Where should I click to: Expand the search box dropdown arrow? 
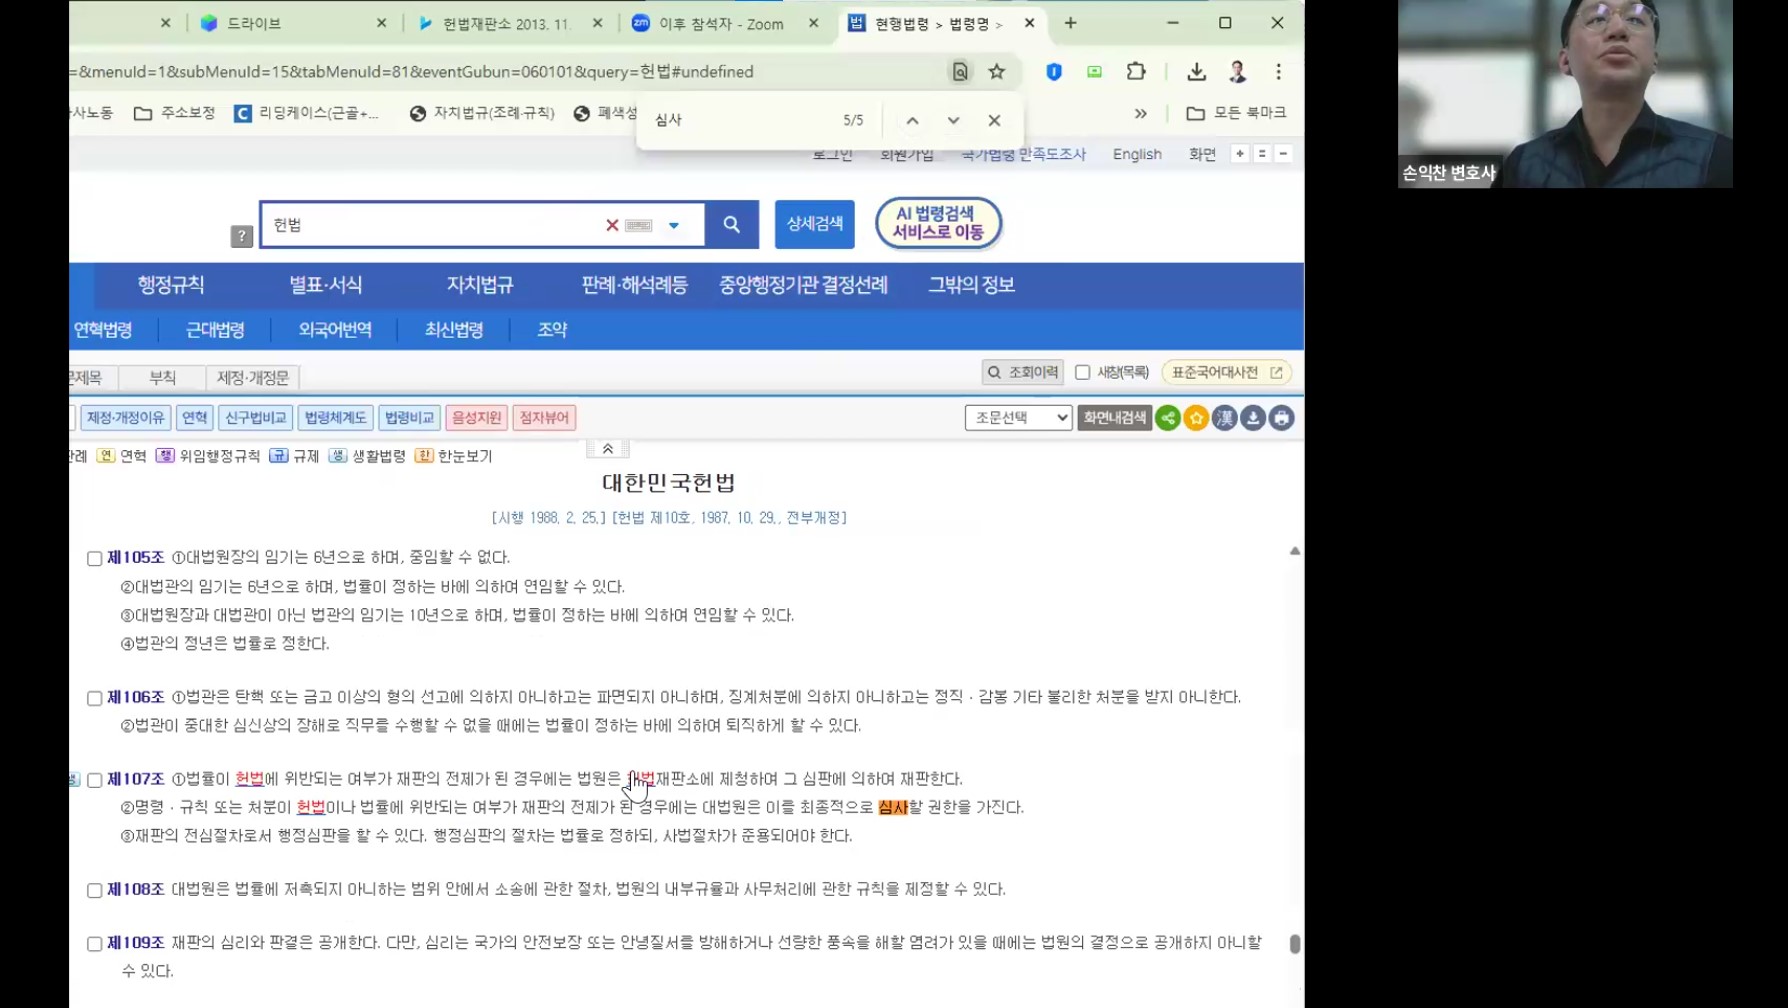(x=674, y=225)
